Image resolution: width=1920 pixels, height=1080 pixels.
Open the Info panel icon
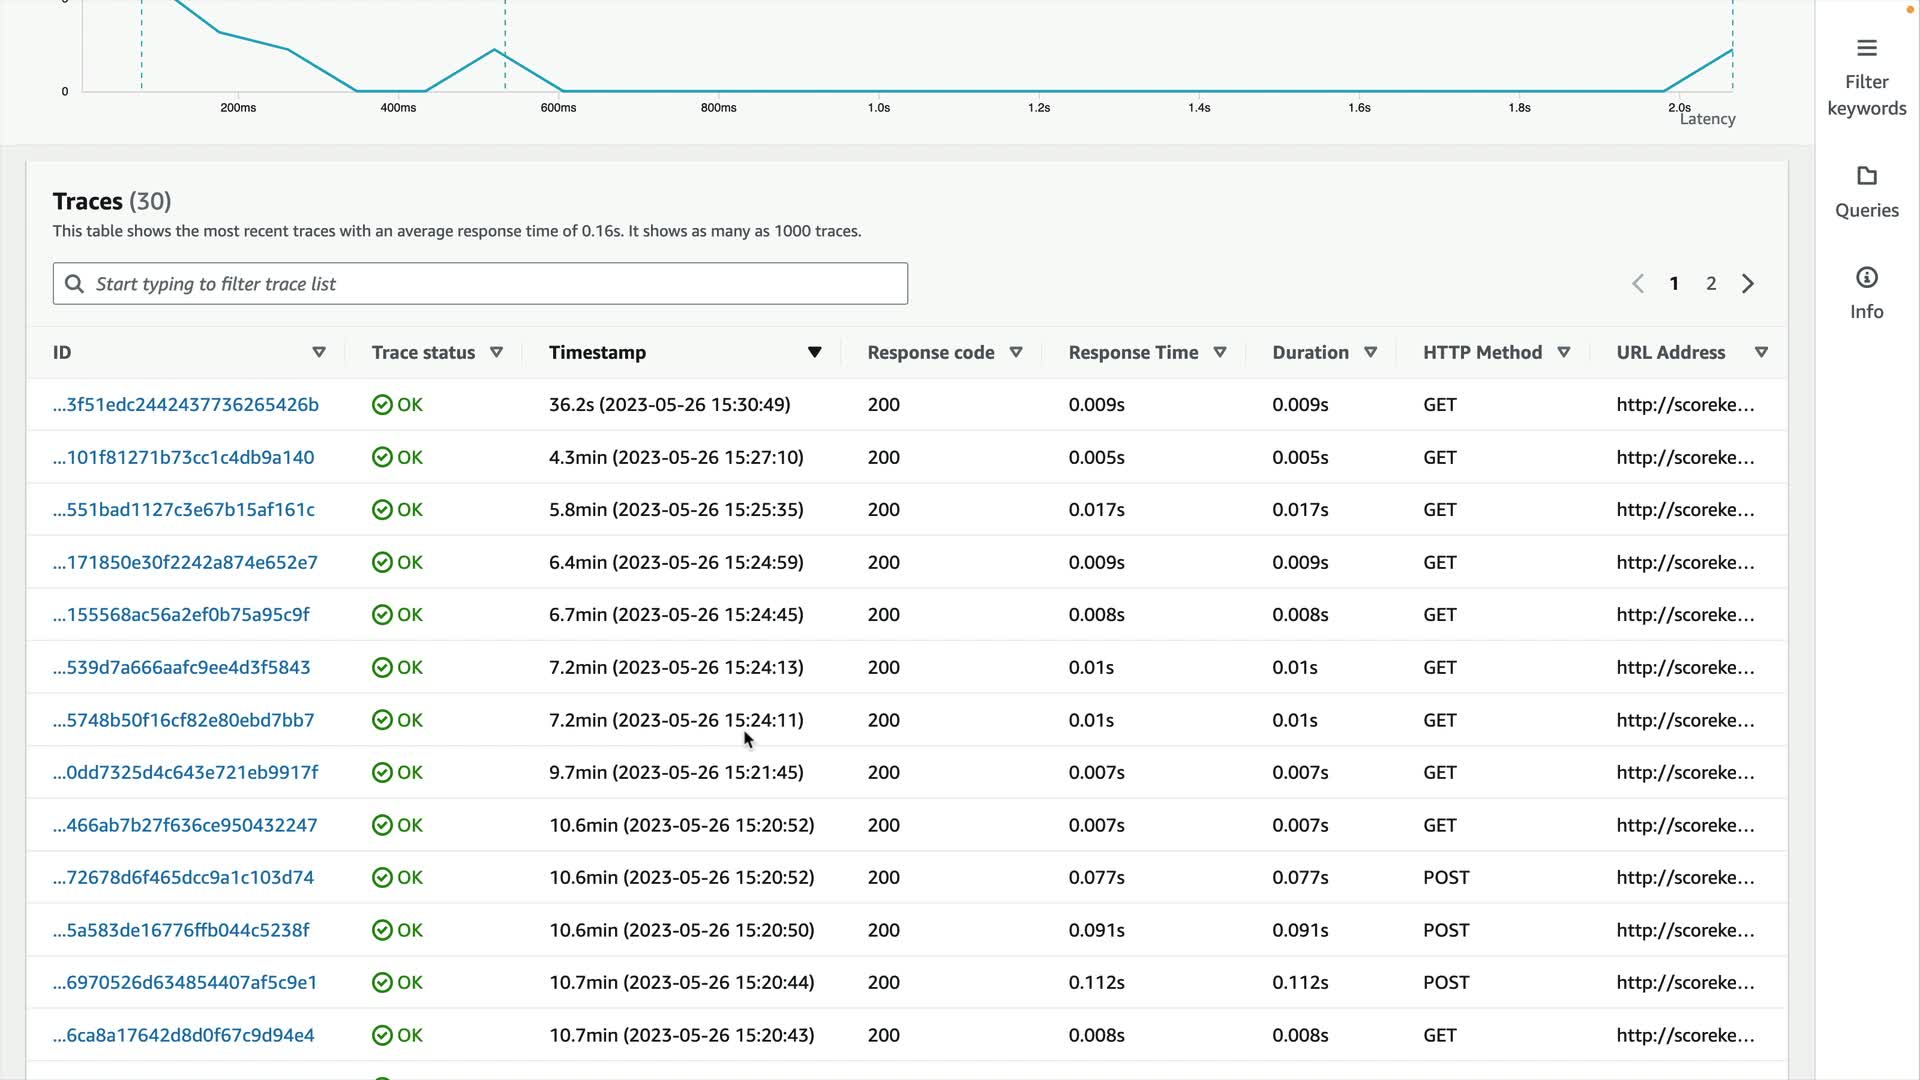pyautogui.click(x=1866, y=278)
